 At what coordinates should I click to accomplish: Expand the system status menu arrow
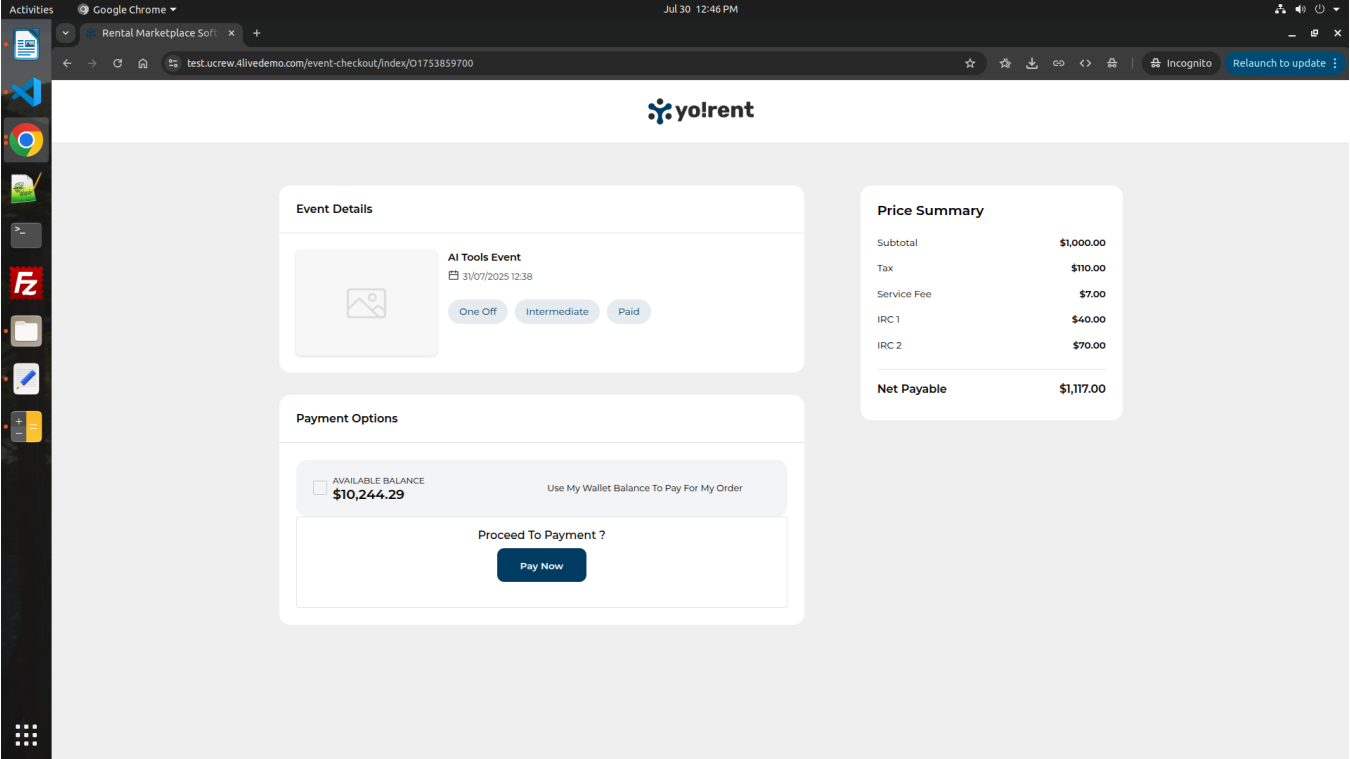(x=1336, y=9)
